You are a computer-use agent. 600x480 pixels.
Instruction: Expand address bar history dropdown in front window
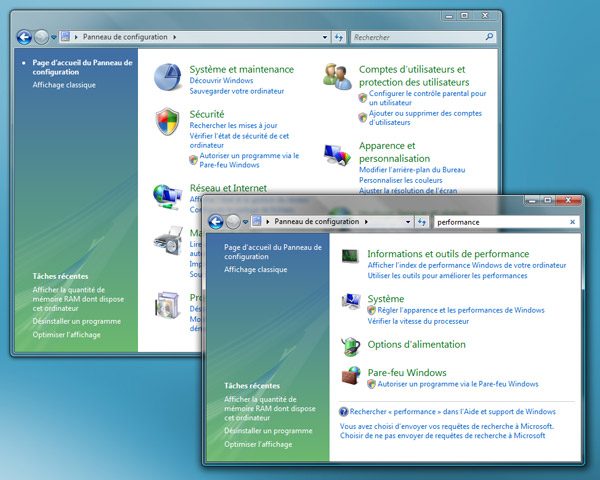click(408, 222)
